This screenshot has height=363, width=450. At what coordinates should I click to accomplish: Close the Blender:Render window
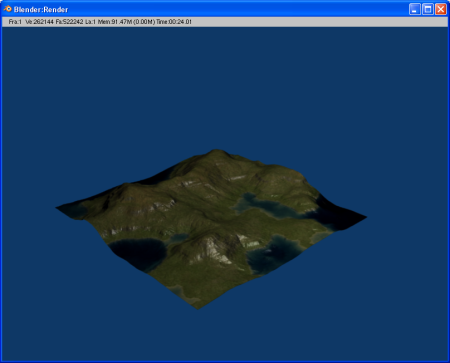(441, 9)
